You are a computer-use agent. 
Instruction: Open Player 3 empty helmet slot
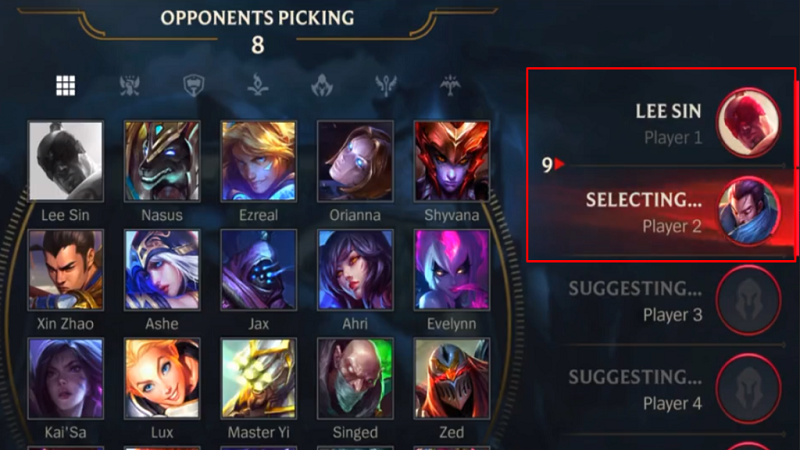point(748,300)
